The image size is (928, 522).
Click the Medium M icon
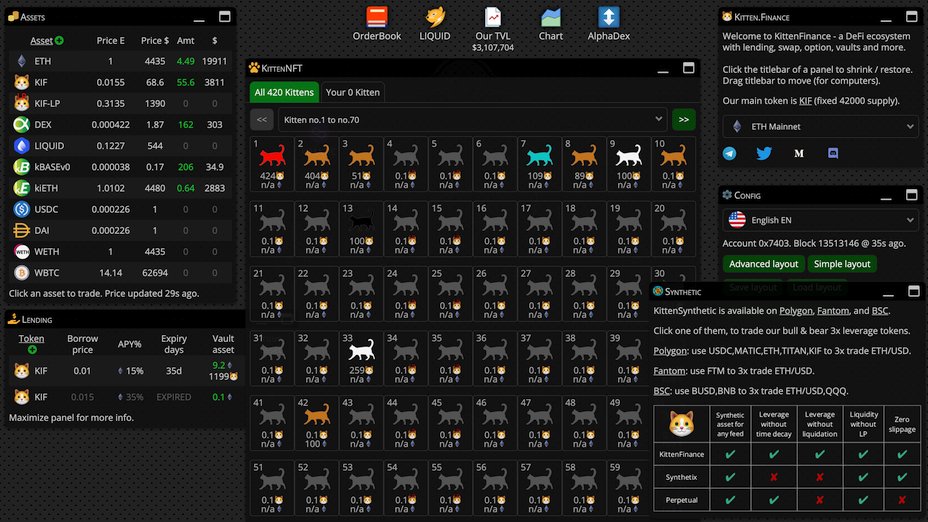[x=798, y=153]
